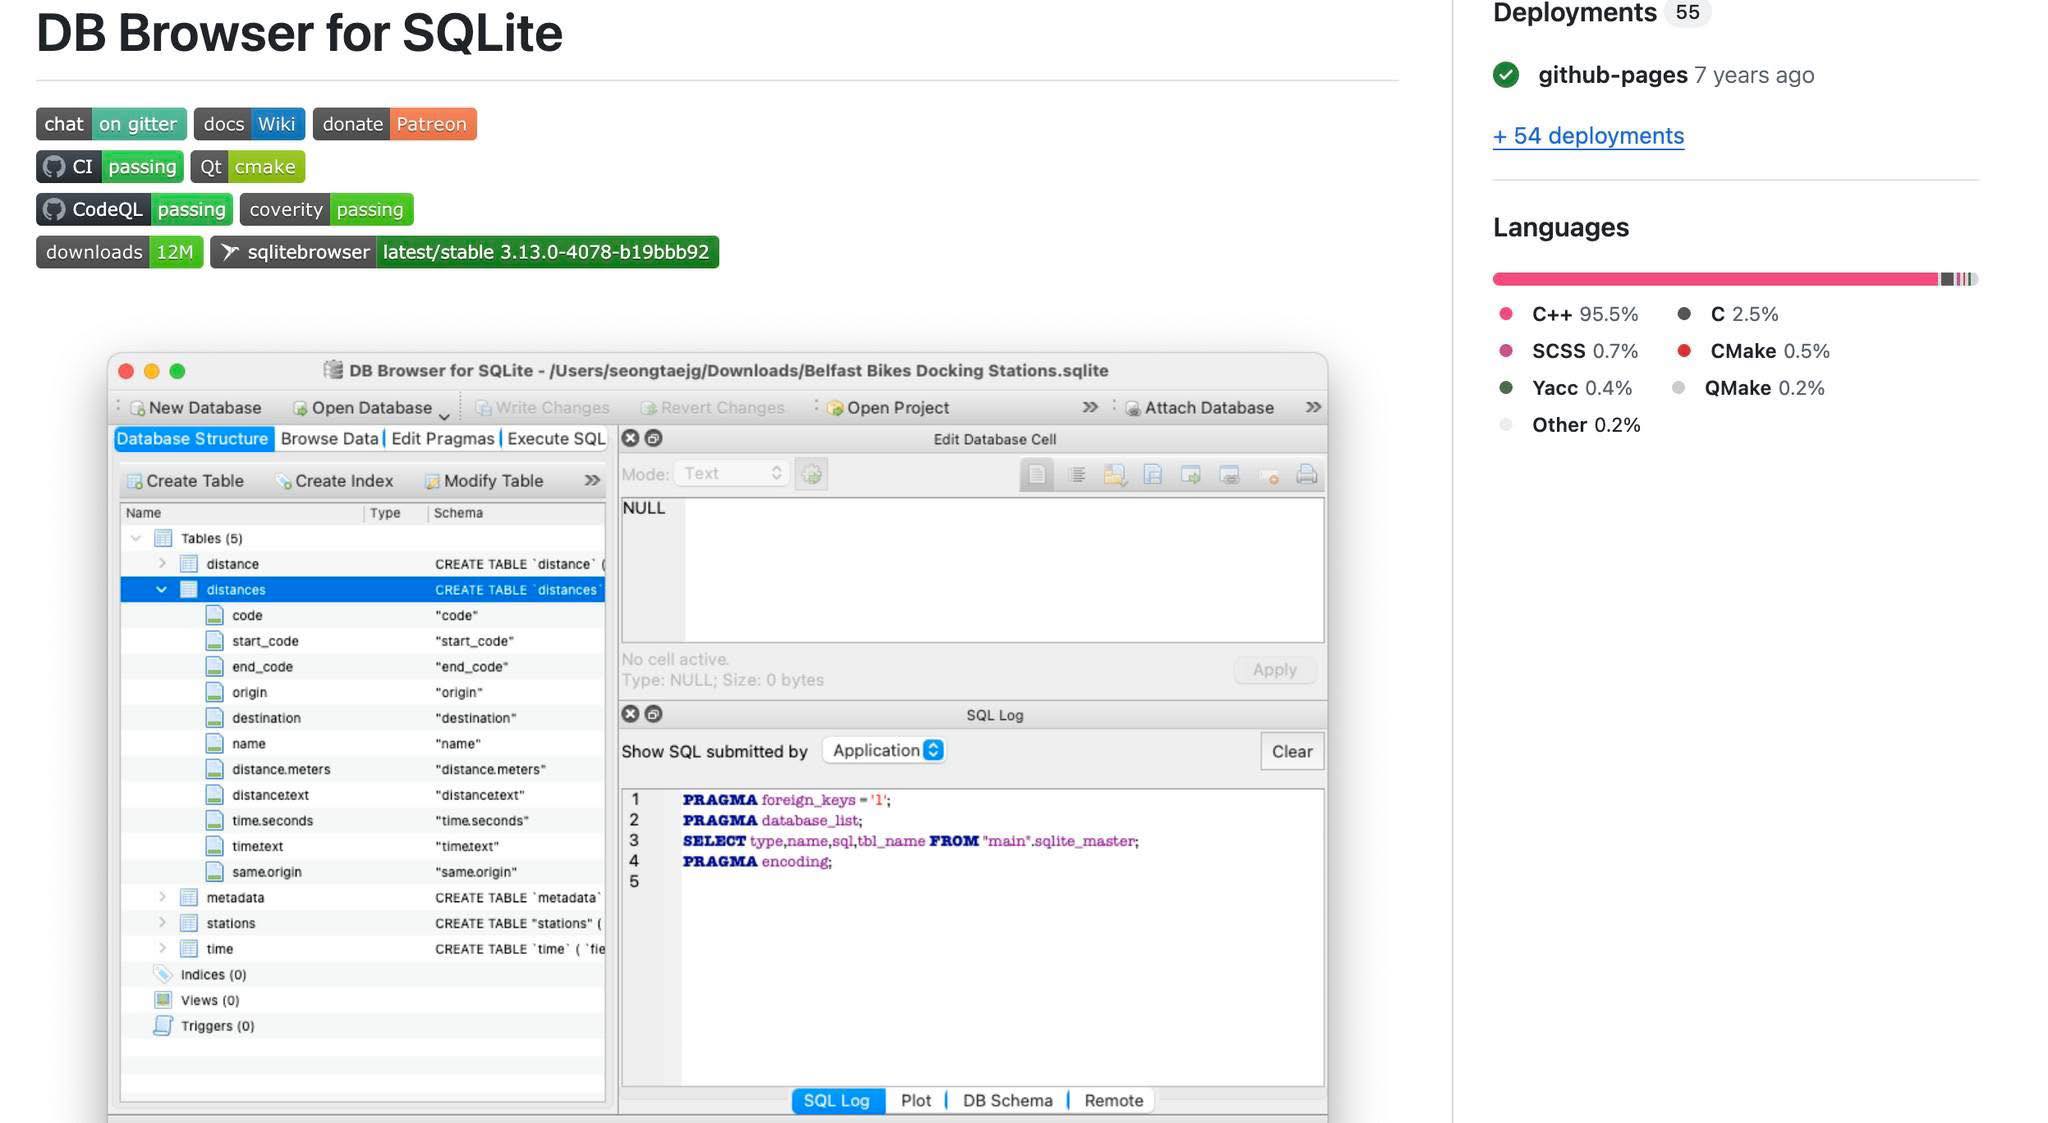Click the New Database toolbar icon
2048x1123 pixels.
(137, 408)
